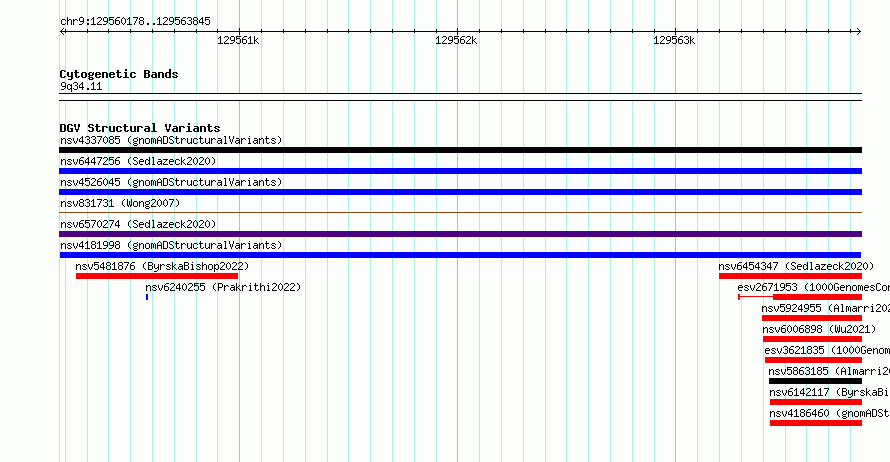890x462 pixels.
Task: Open the esv2671953 variant label
Action: point(813,287)
